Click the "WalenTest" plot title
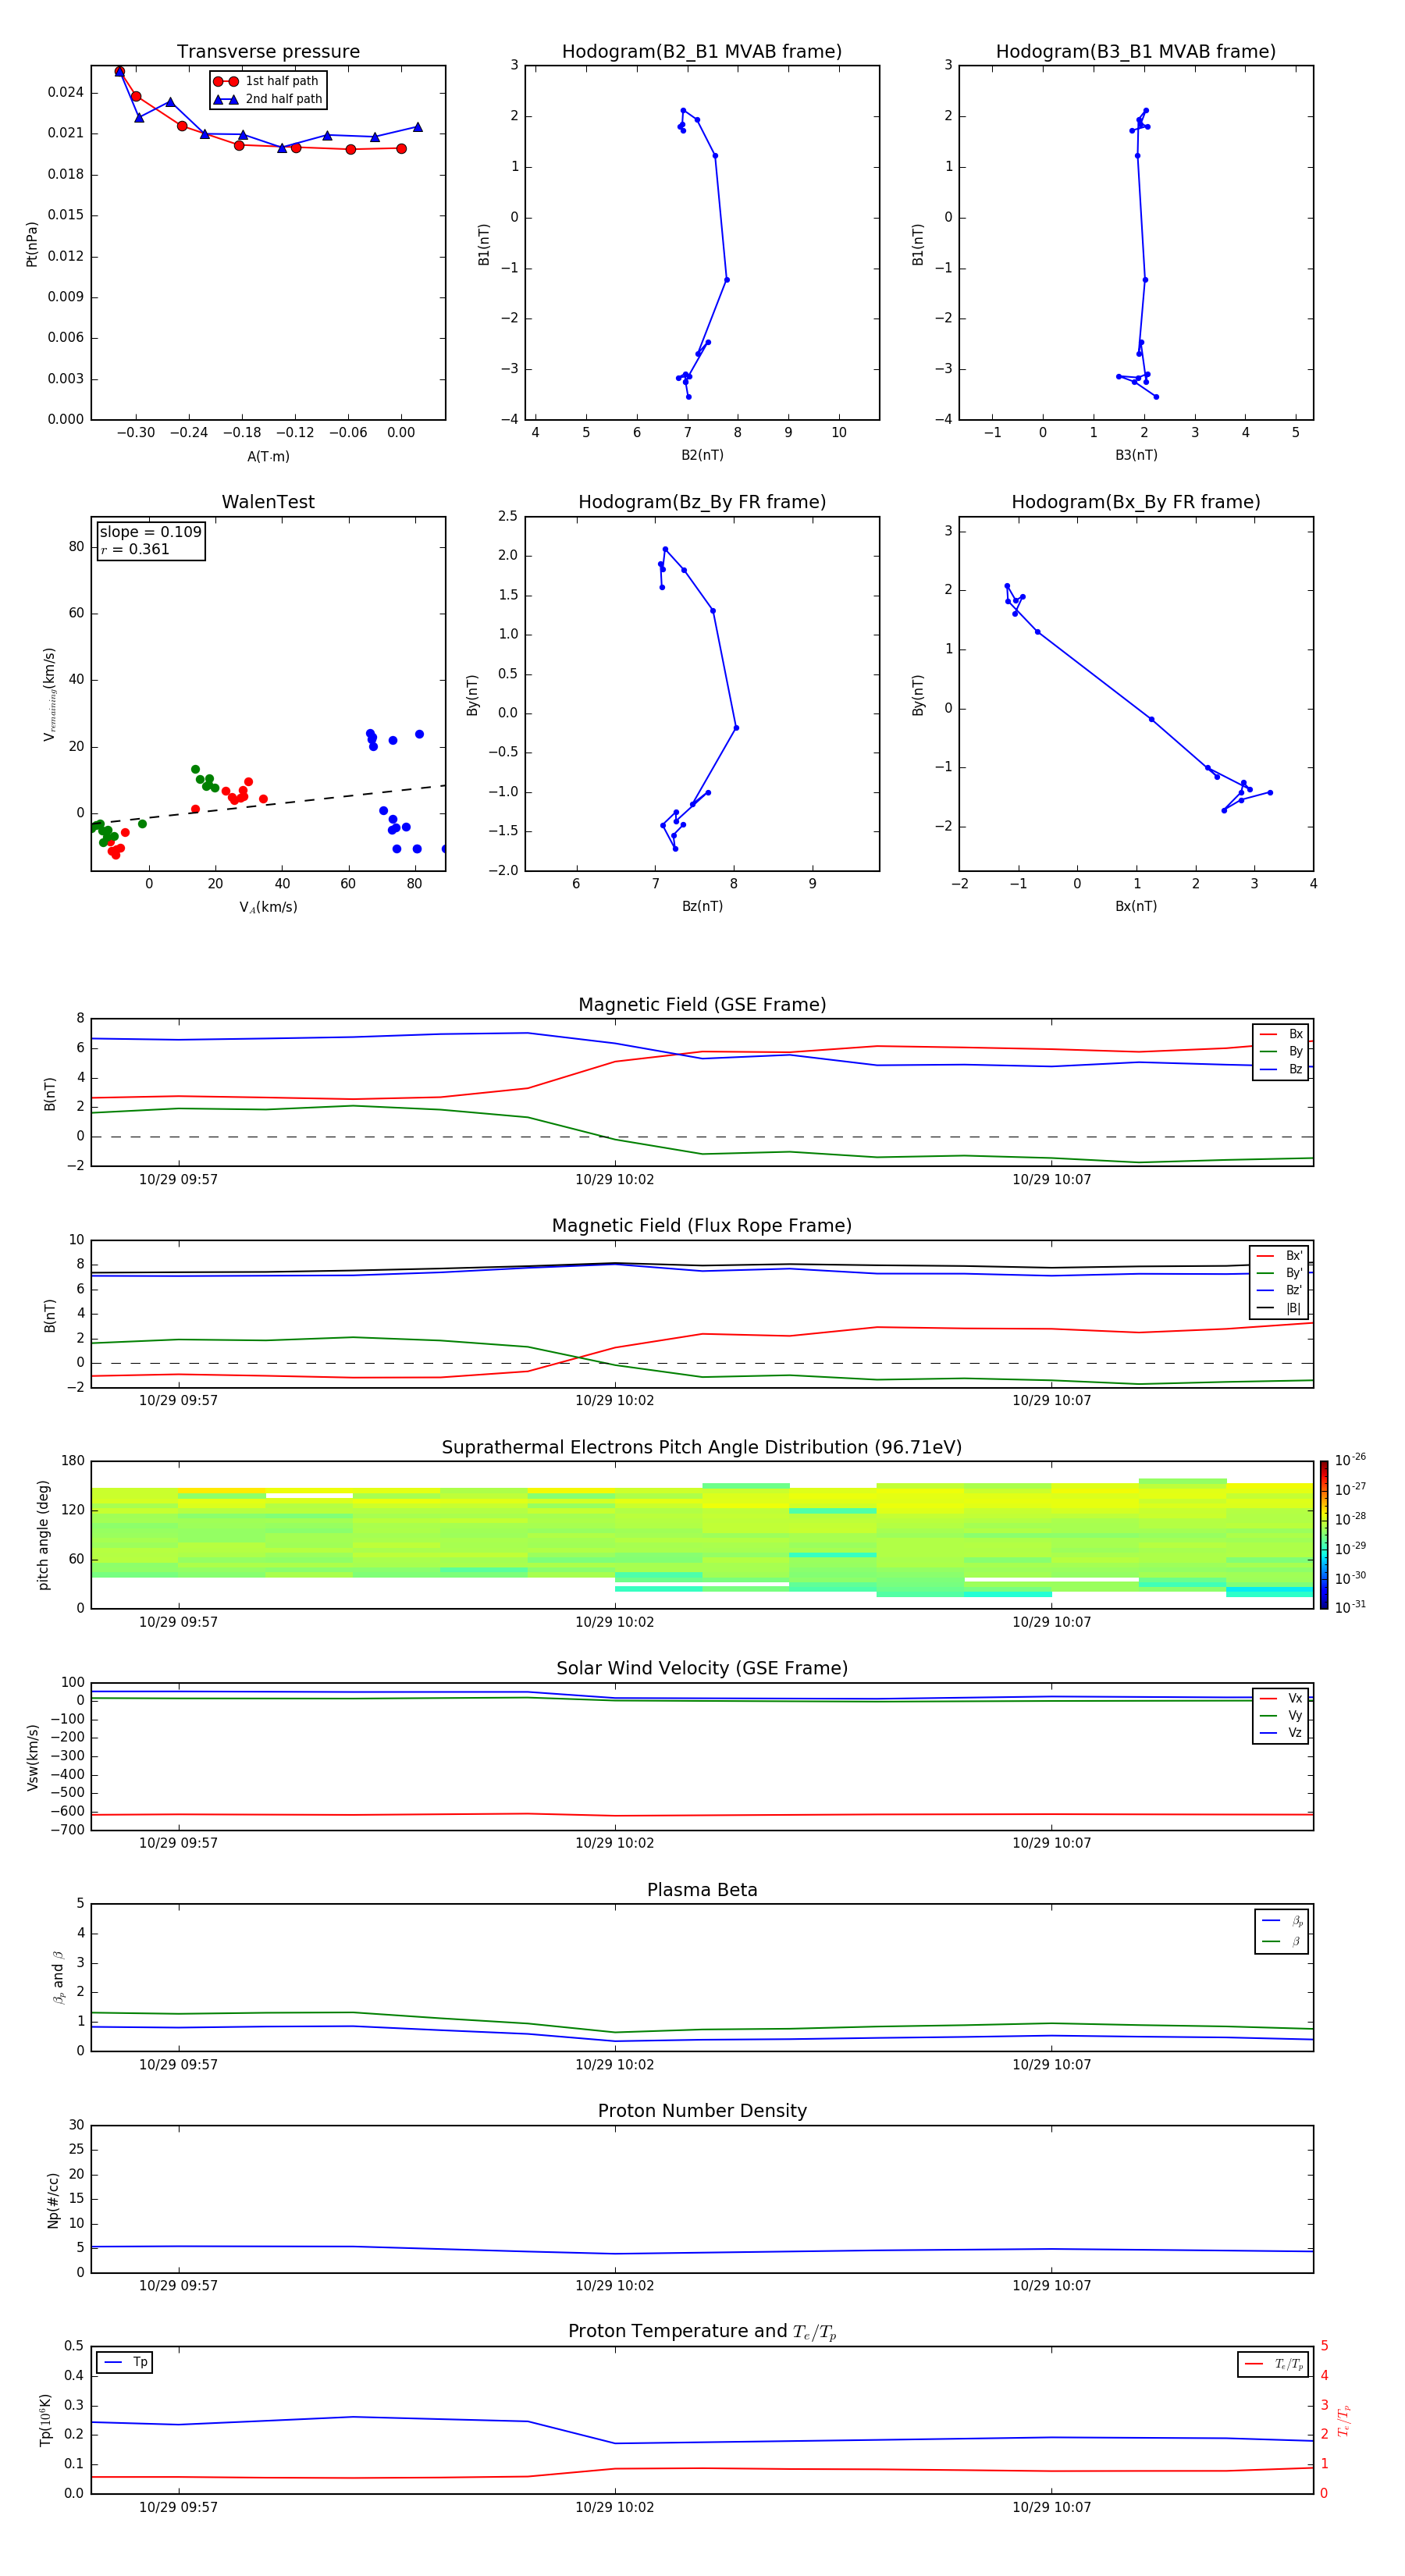 coord(268,502)
